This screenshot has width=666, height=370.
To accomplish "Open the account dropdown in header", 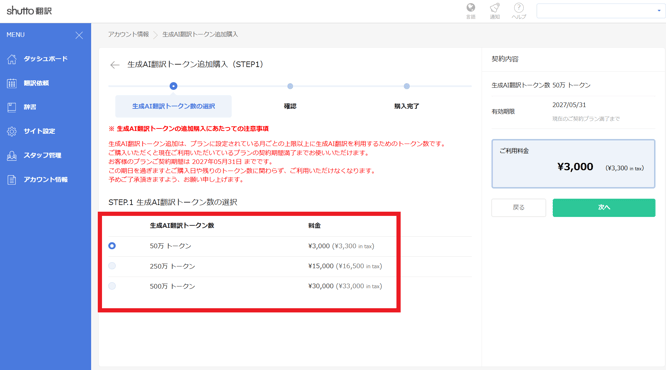I will tap(600, 11).
